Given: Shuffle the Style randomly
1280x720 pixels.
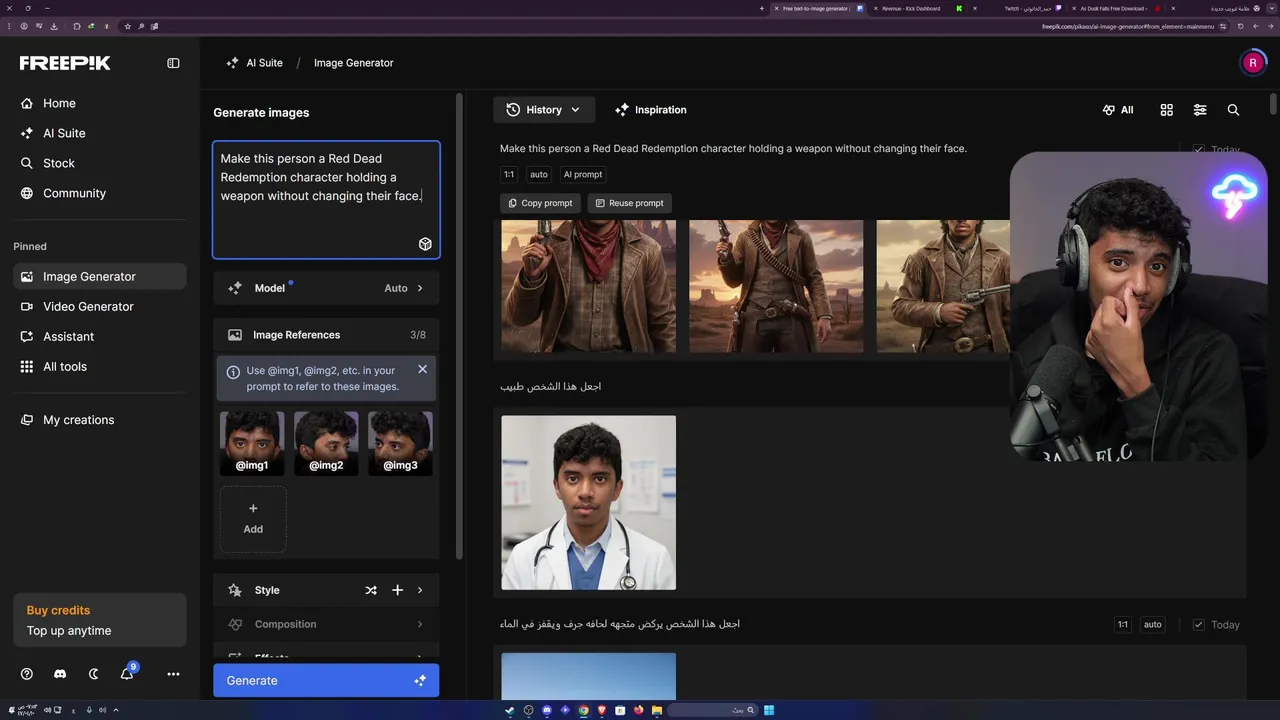Looking at the screenshot, I should tap(371, 590).
